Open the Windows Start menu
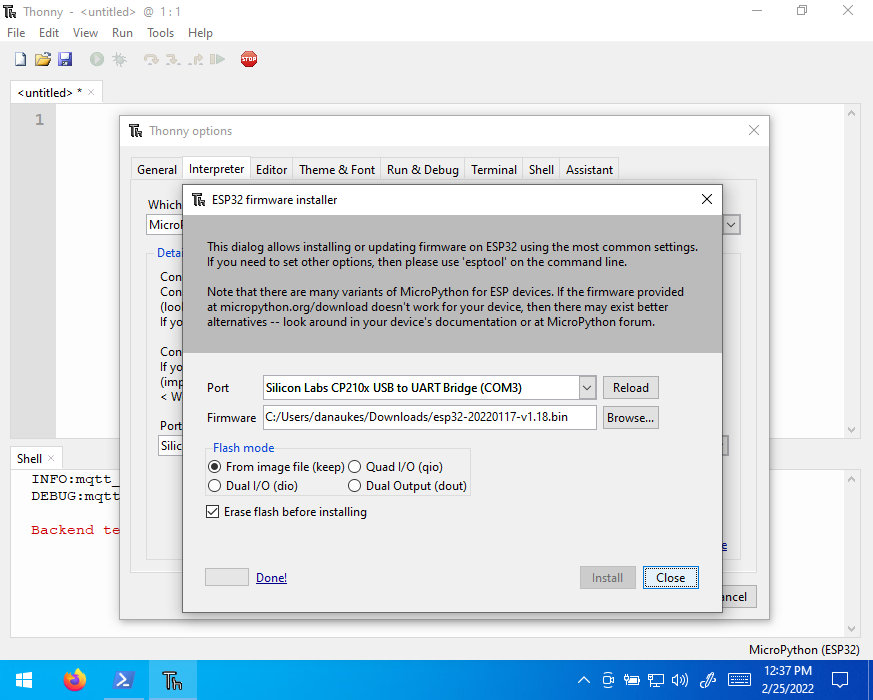This screenshot has width=873, height=700. [x=24, y=680]
